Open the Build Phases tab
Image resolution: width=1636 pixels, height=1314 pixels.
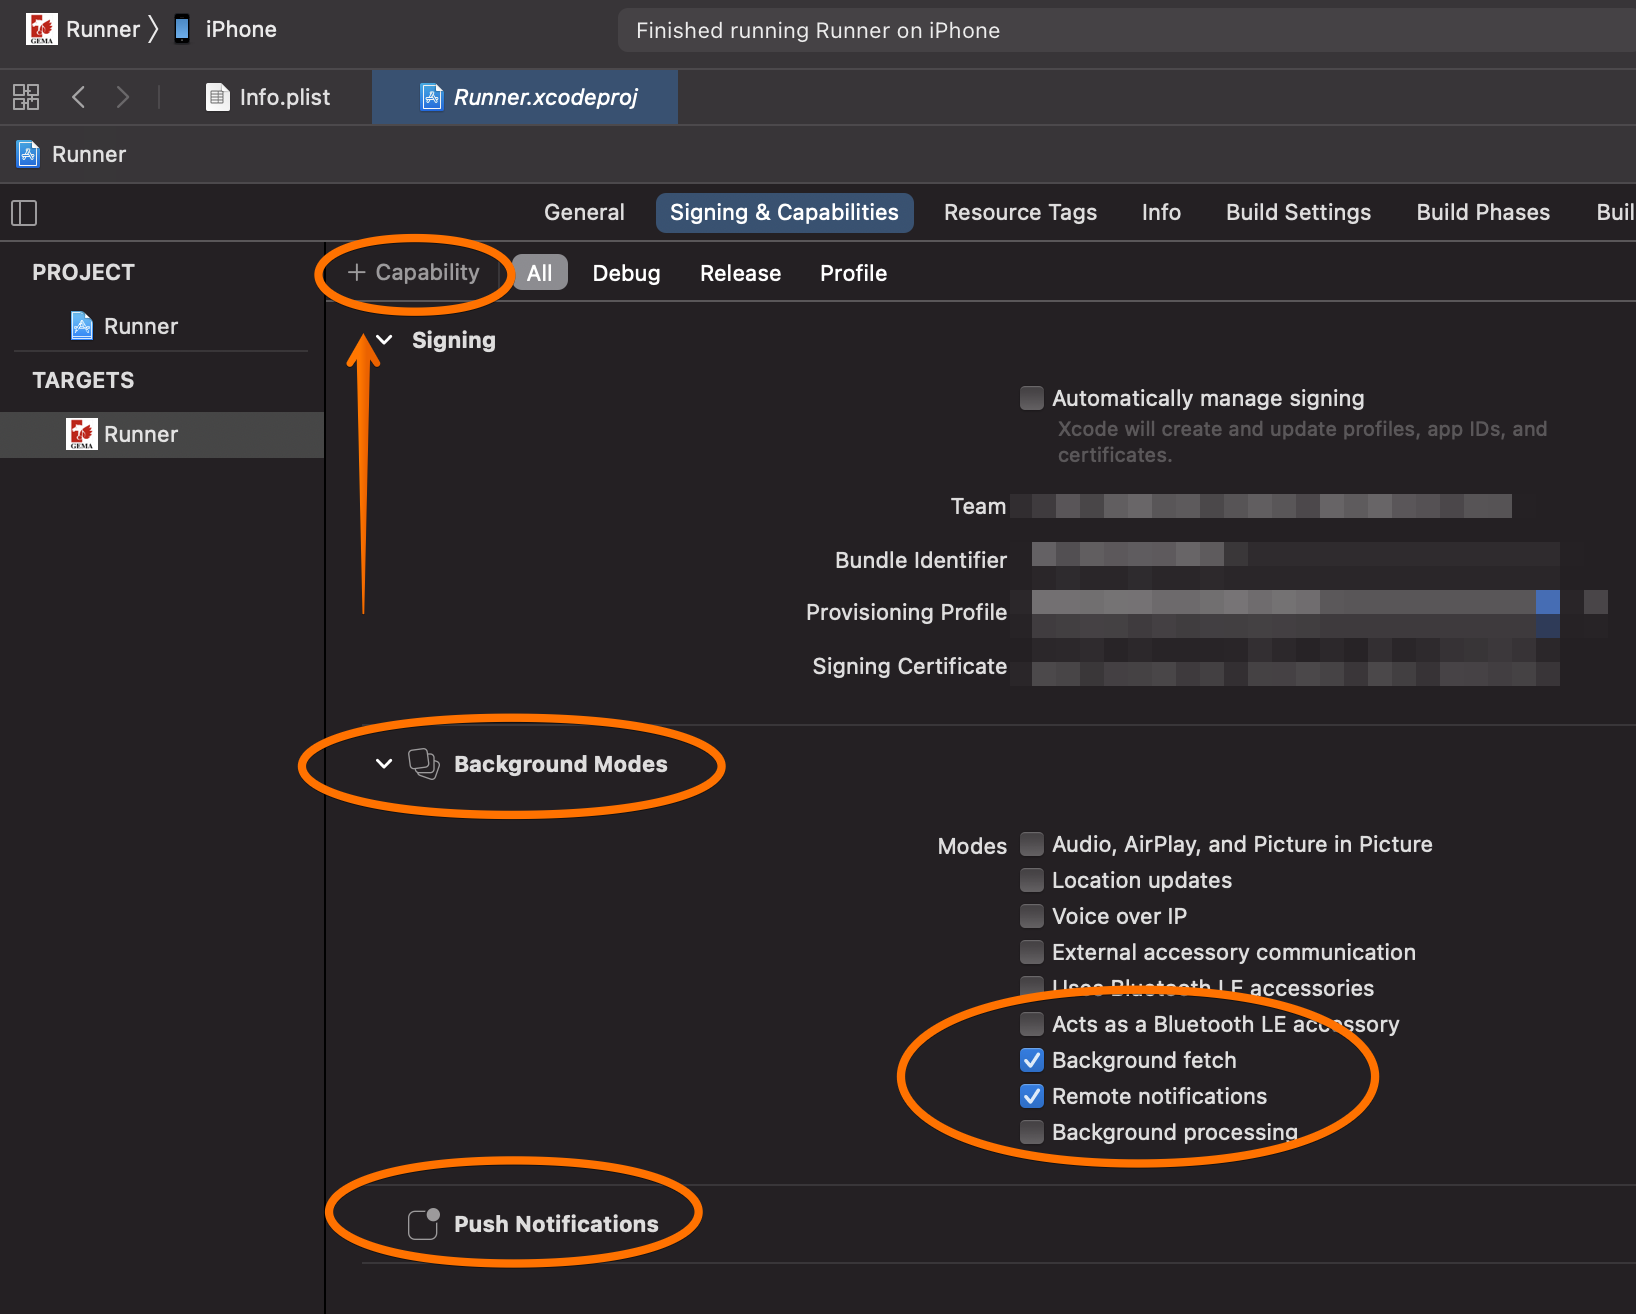(x=1483, y=212)
